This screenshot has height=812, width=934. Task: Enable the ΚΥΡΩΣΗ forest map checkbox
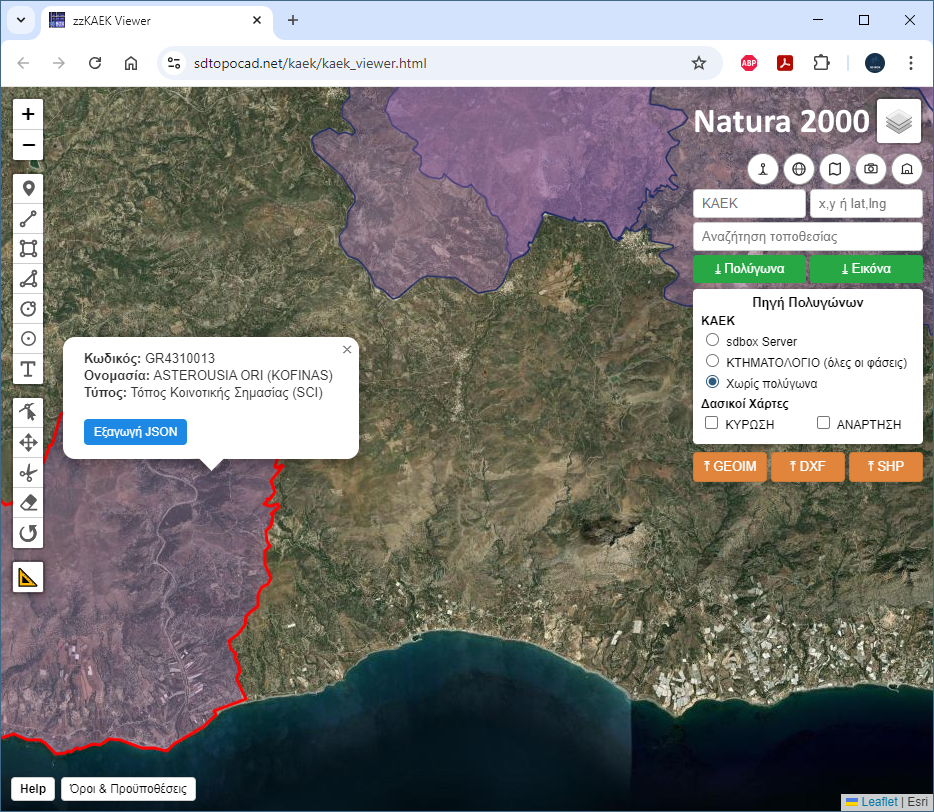coord(712,424)
